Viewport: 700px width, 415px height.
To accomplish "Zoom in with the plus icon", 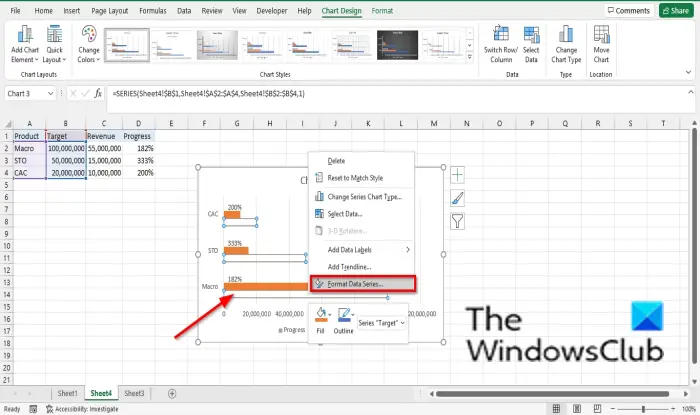I will [x=673, y=409].
